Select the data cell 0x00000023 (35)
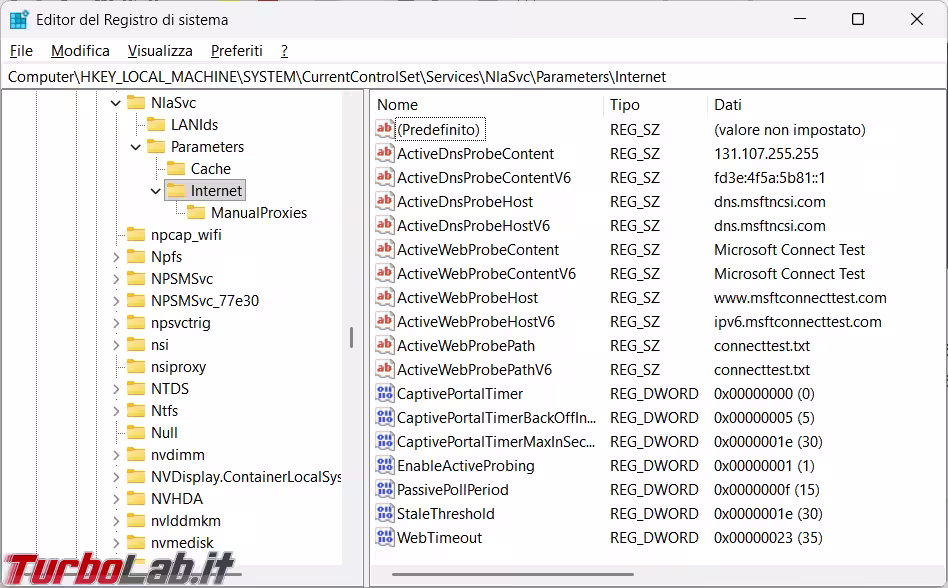The height and width of the screenshot is (588, 948). pos(767,537)
